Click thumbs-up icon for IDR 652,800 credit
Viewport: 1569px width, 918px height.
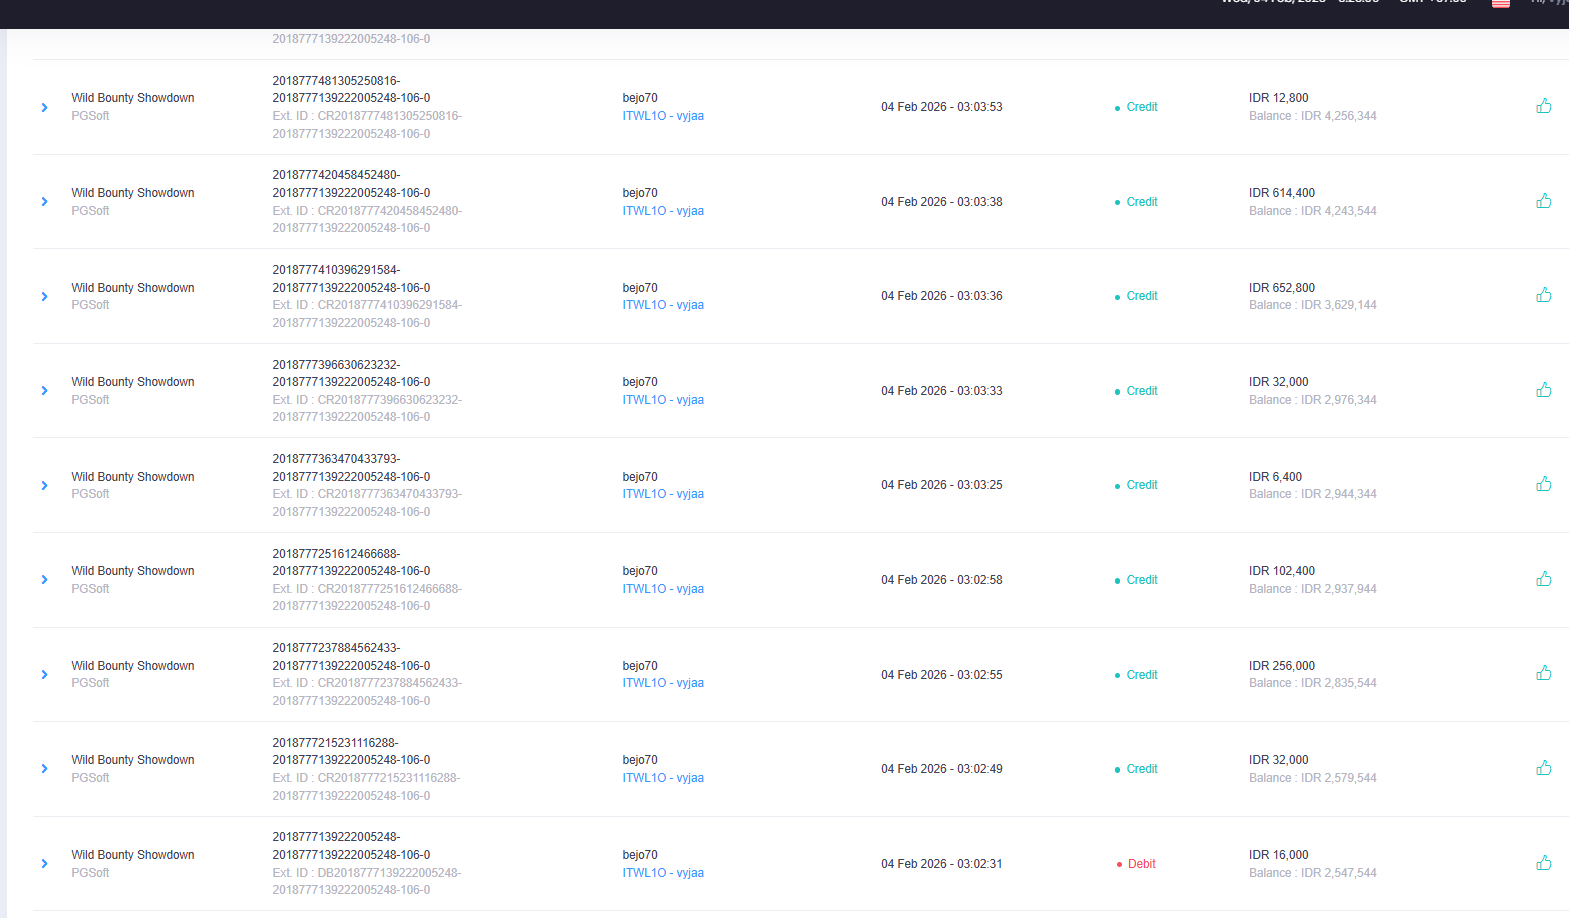click(1544, 295)
